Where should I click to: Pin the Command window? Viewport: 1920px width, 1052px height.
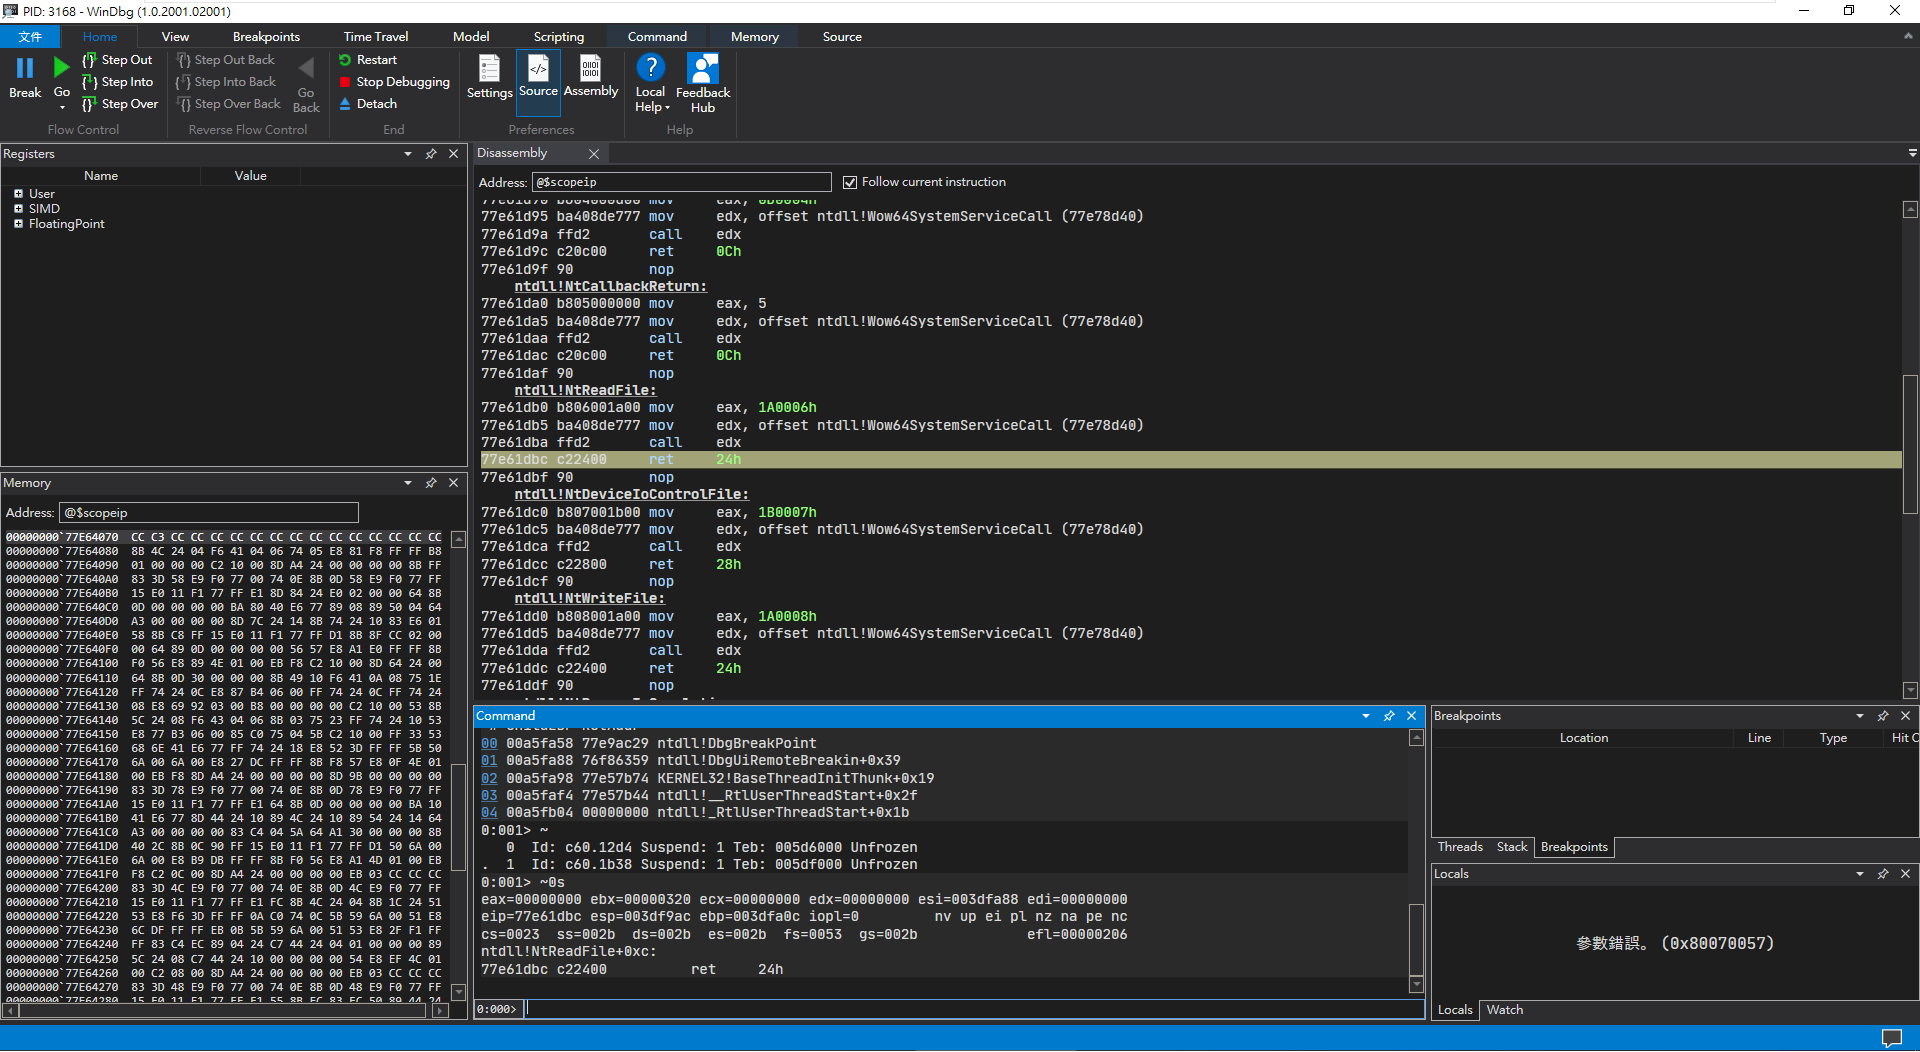pos(1389,716)
